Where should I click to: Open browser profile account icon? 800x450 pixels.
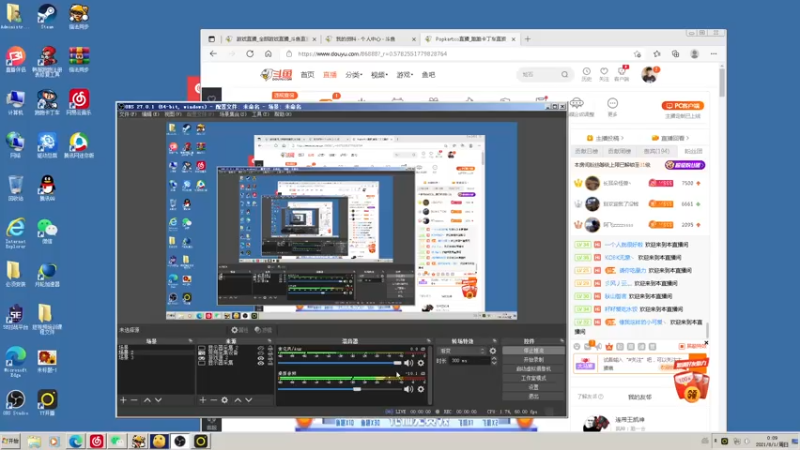point(694,54)
